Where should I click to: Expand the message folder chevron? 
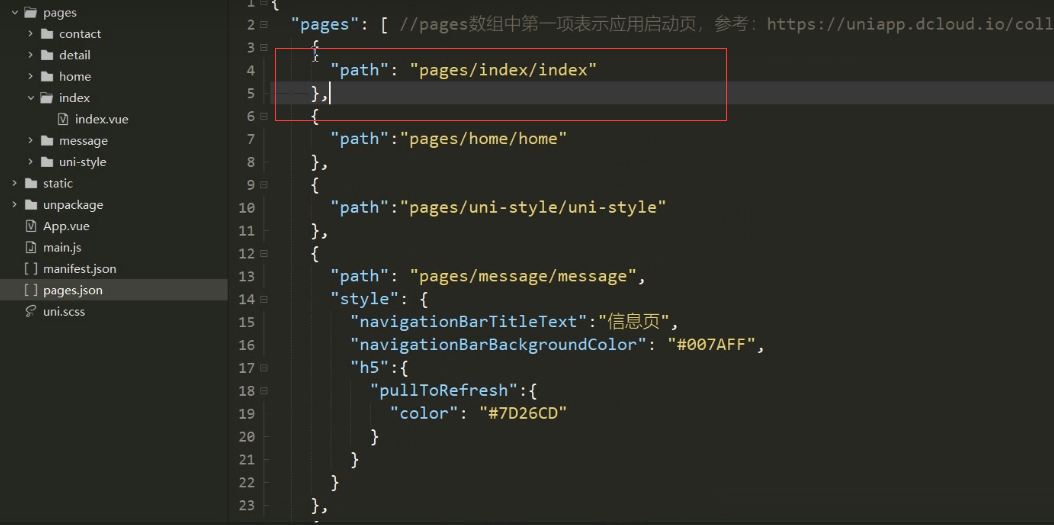(31, 140)
